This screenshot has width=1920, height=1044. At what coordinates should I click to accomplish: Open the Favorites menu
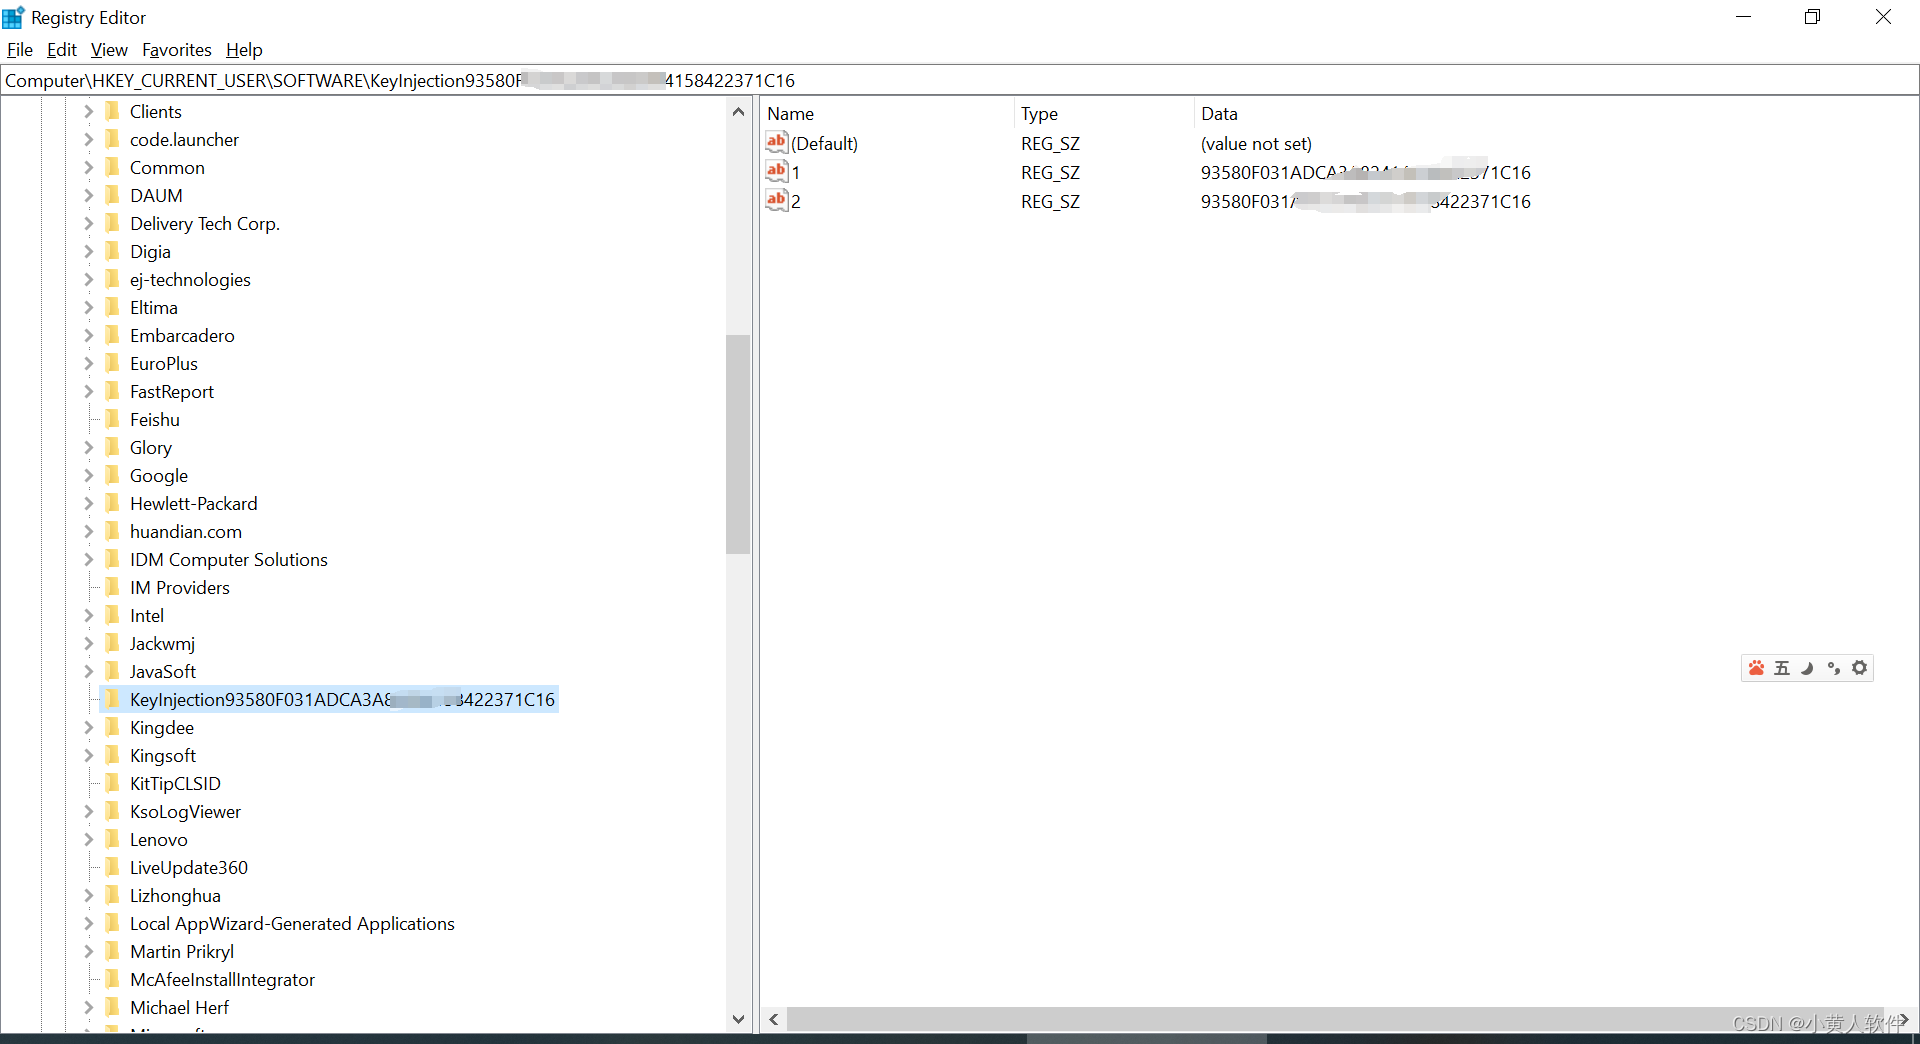click(x=177, y=50)
